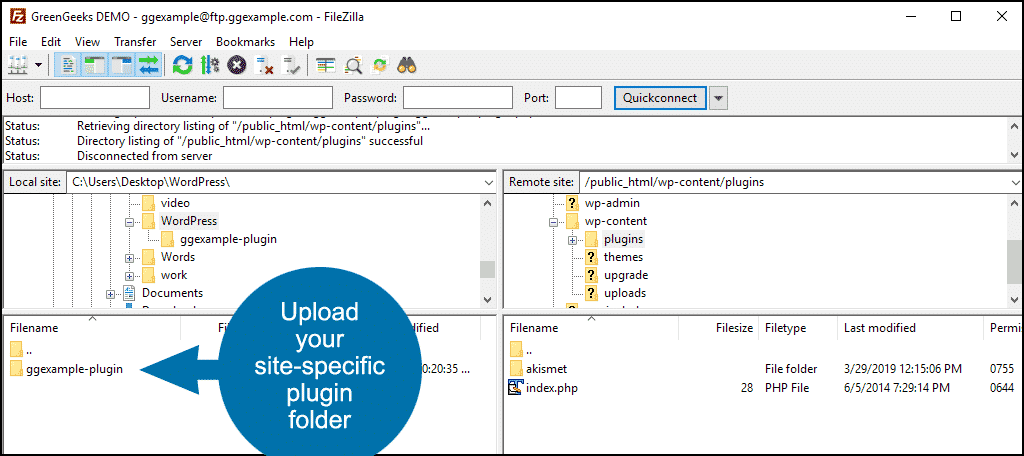This screenshot has height=456, width=1024.
Task: Open the Transfer menu
Action: tap(135, 42)
